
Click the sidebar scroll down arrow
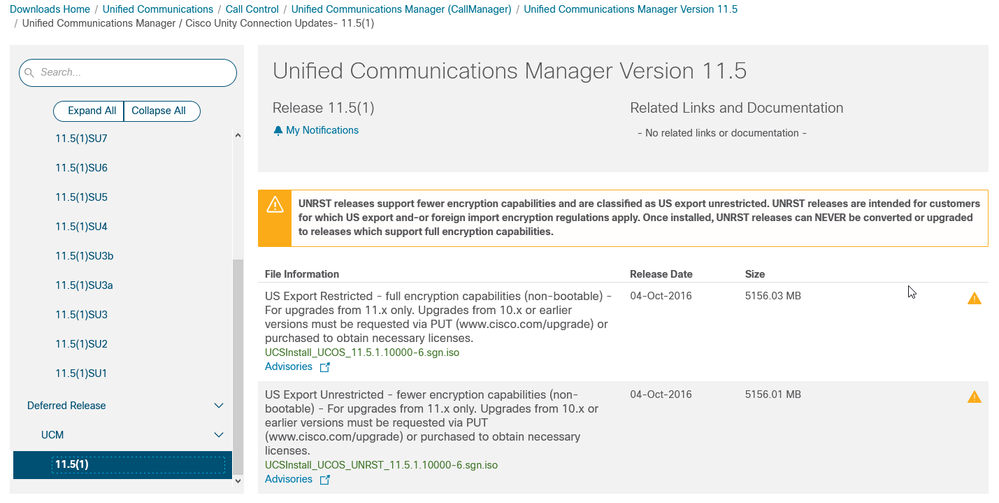point(238,481)
